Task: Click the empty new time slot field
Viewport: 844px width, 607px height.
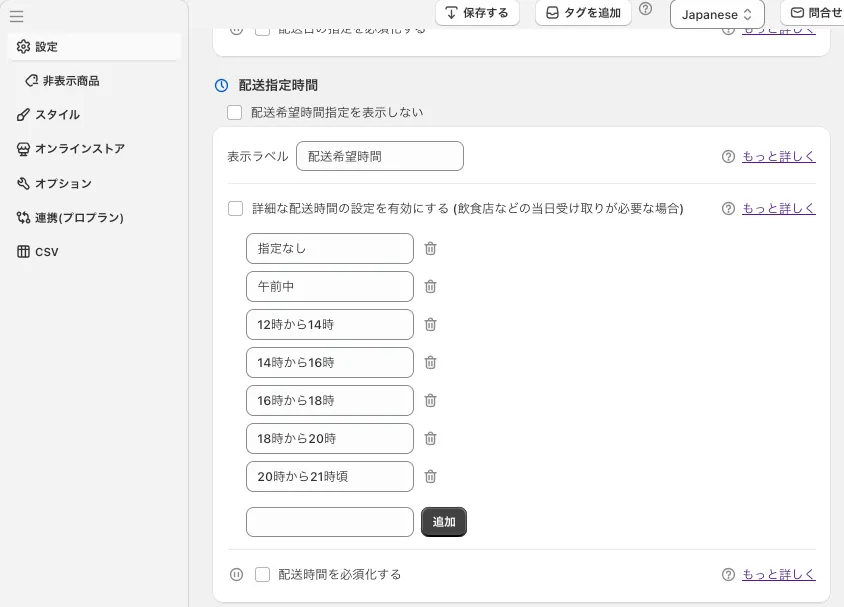Action: pyautogui.click(x=329, y=522)
